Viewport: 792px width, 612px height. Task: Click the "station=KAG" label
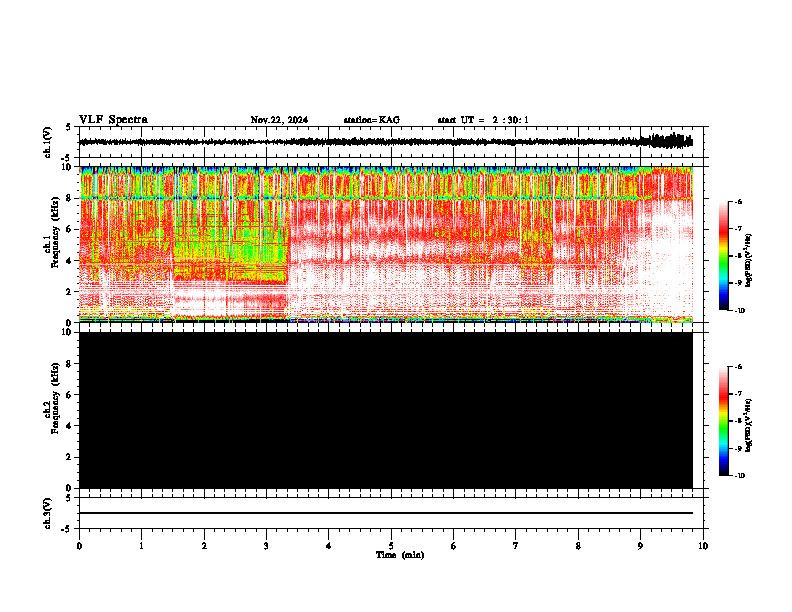point(372,120)
